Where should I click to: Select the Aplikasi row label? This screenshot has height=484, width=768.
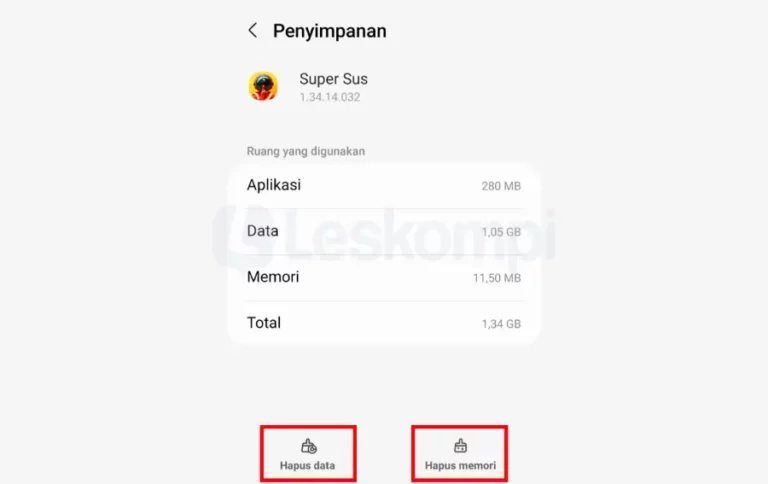pyautogui.click(x=274, y=185)
